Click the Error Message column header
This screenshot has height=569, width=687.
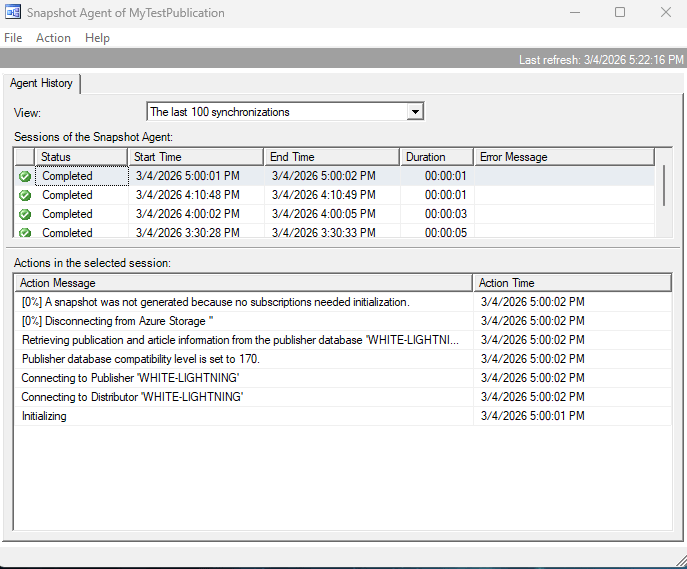(x=564, y=157)
